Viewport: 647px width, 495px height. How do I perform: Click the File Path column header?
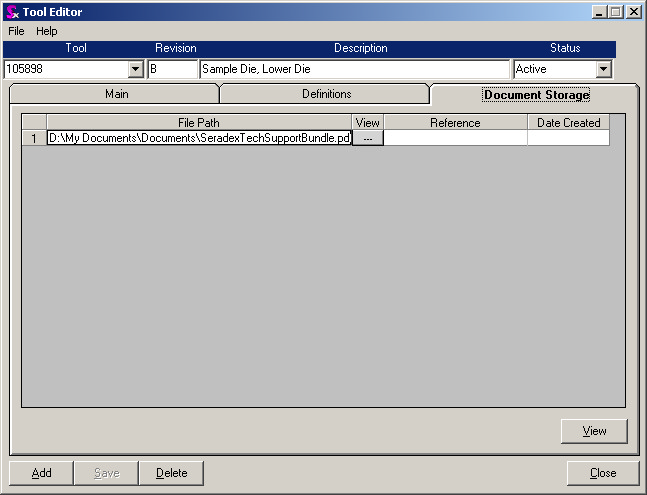coord(199,123)
